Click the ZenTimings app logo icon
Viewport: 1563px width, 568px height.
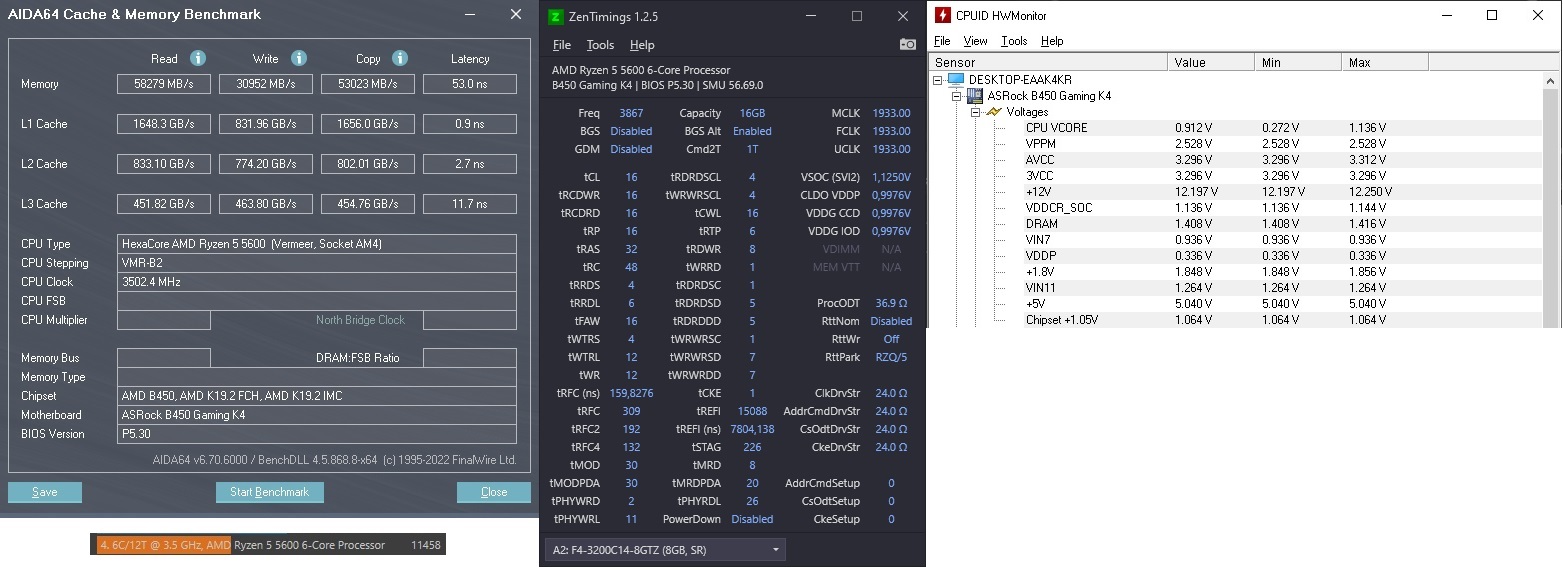coord(556,17)
